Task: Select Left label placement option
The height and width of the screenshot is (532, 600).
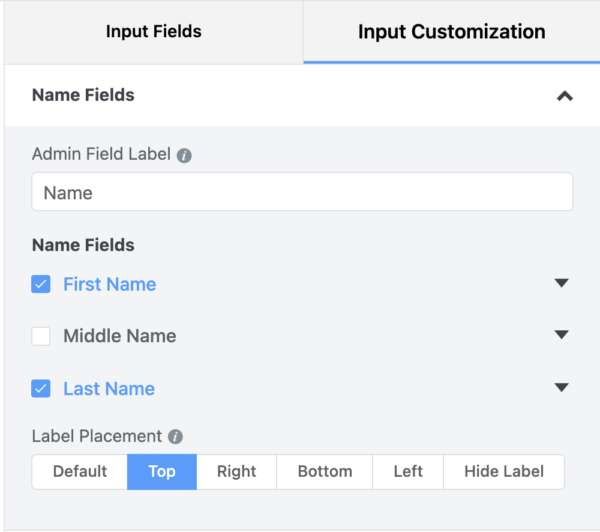Action: pyautogui.click(x=408, y=472)
